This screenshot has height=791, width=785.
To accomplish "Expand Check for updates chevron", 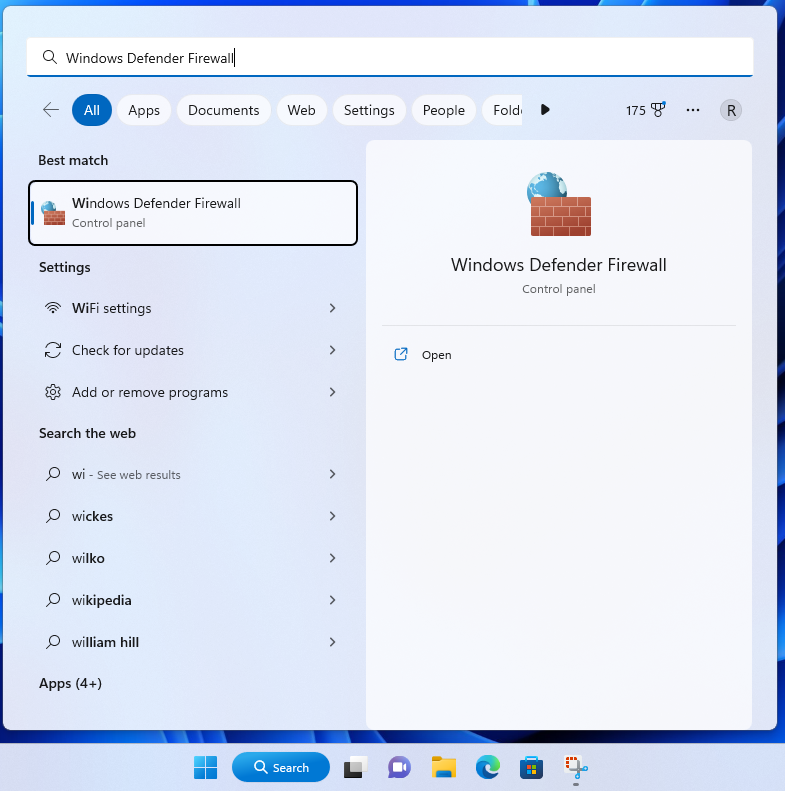I will tap(332, 350).
